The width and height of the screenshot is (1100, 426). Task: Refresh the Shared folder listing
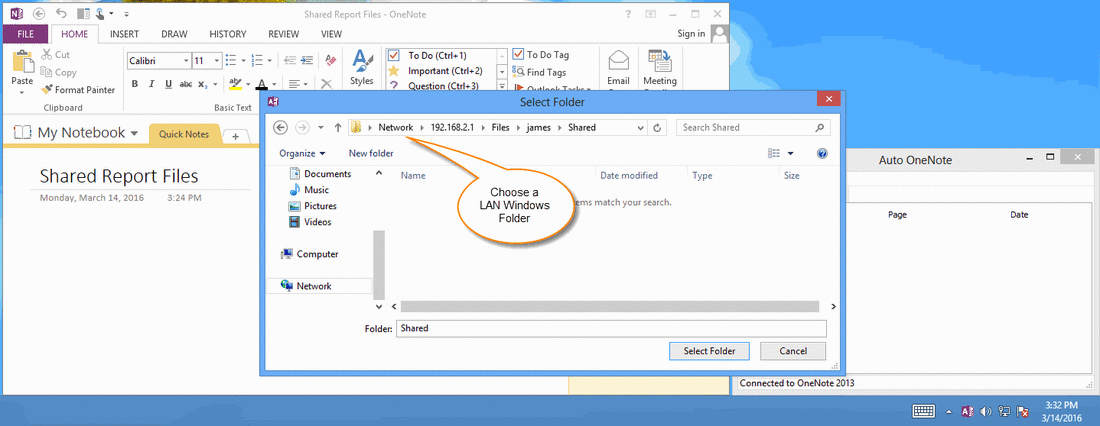click(657, 128)
